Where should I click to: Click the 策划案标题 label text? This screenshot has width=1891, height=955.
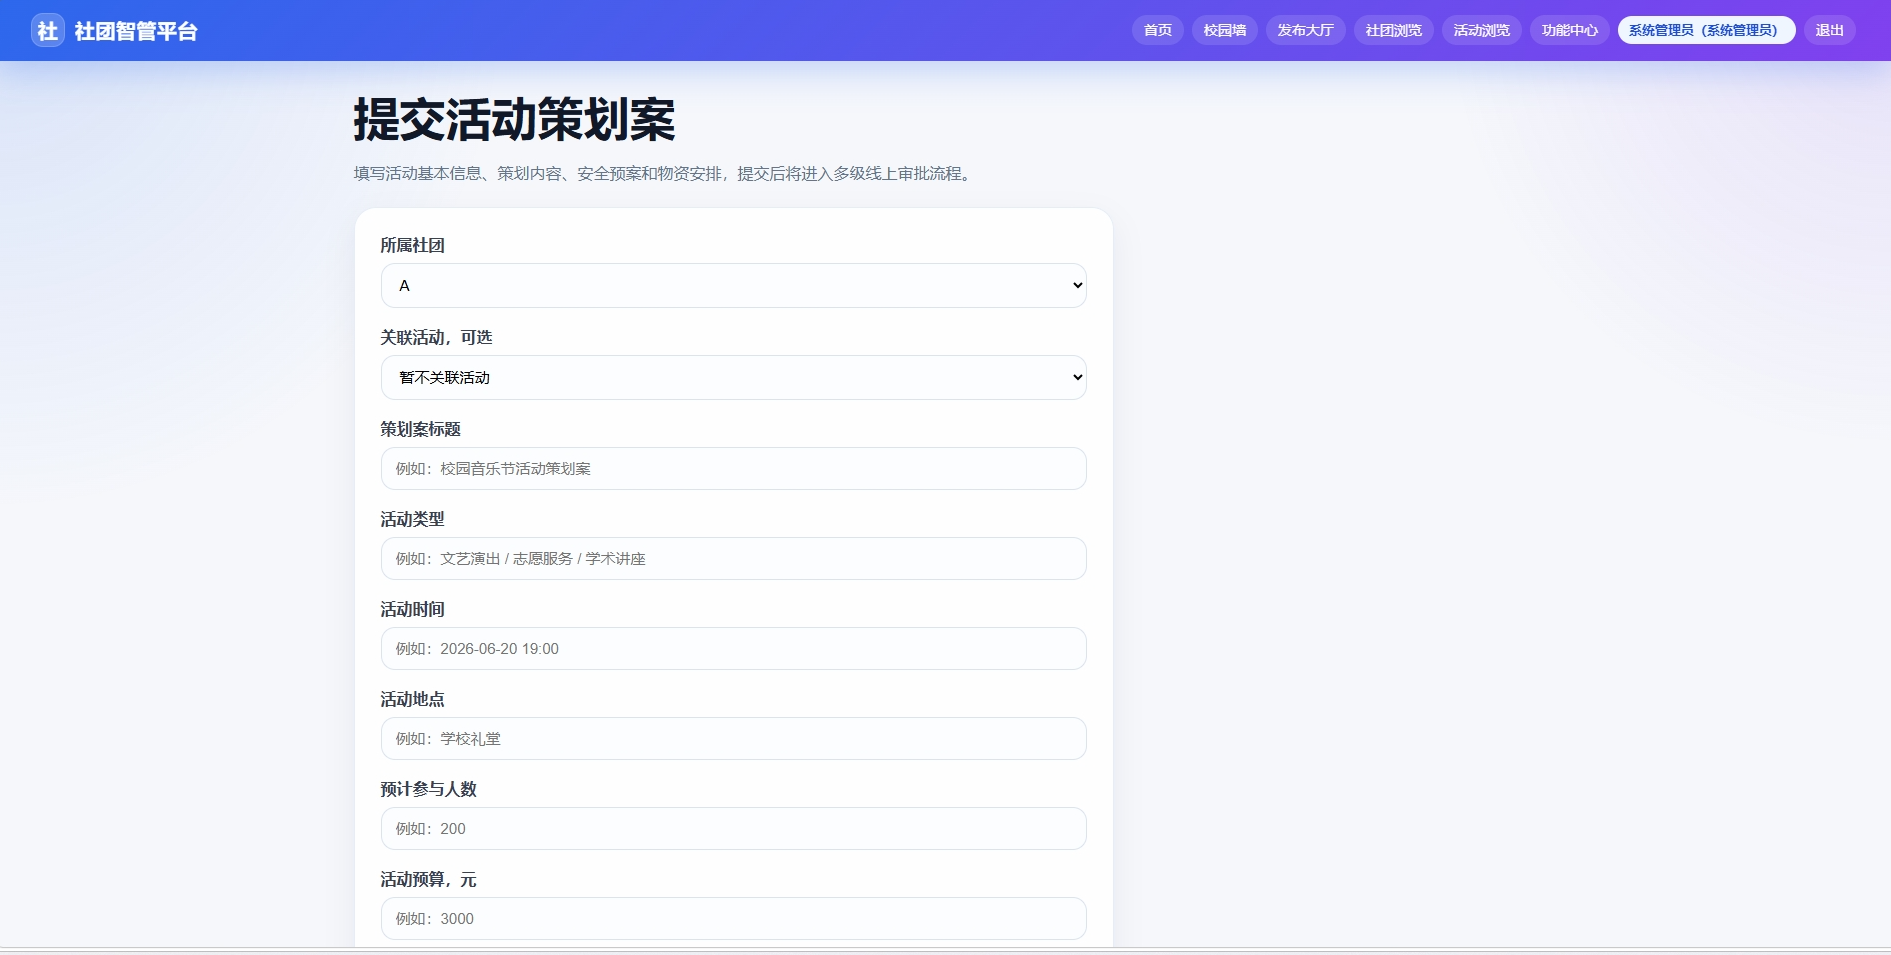click(x=421, y=430)
